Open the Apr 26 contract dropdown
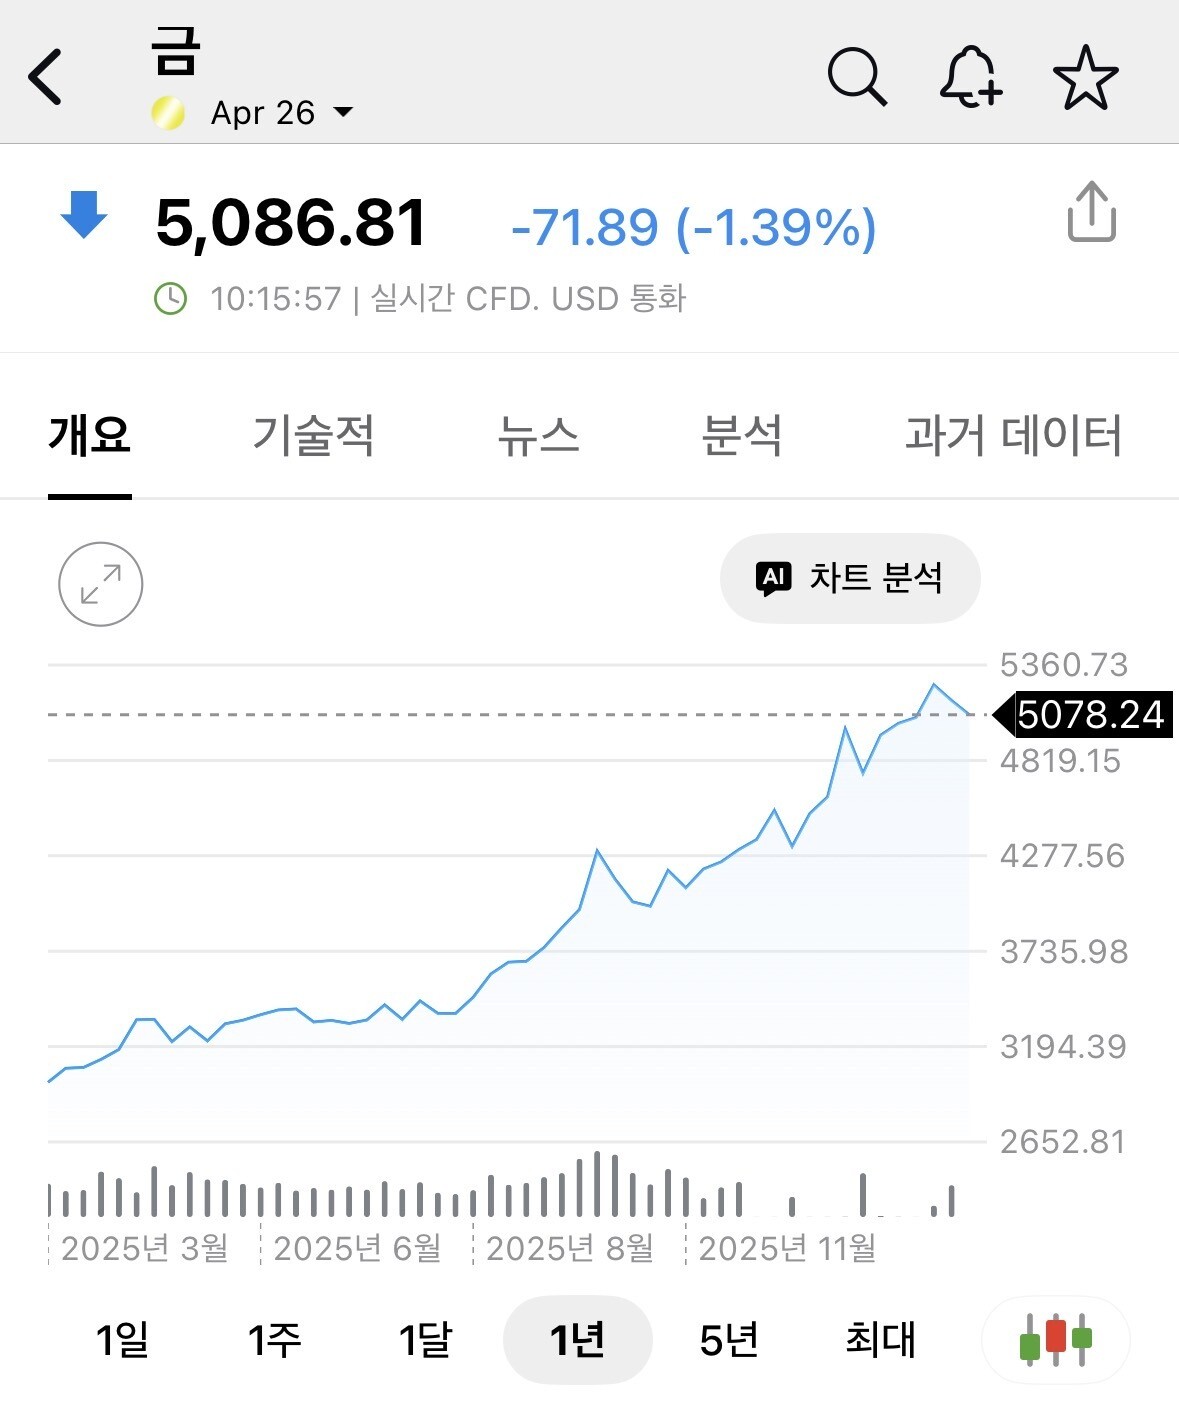This screenshot has height=1409, width=1179. tap(281, 113)
